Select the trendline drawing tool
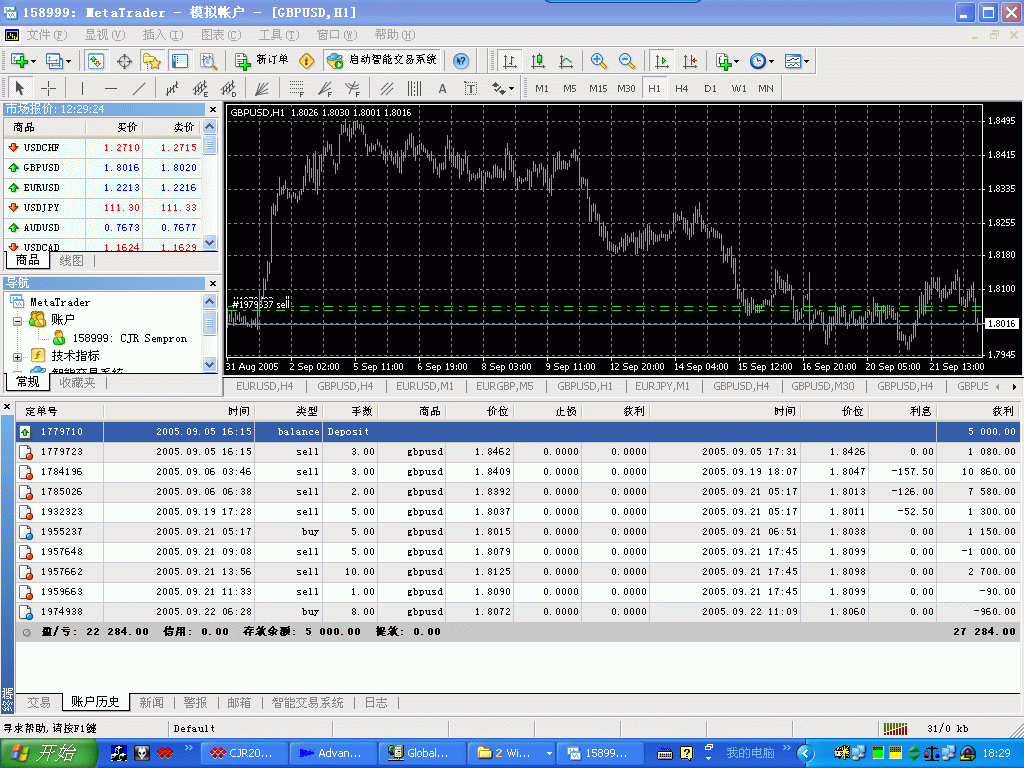The width and height of the screenshot is (1024, 768). tap(139, 88)
